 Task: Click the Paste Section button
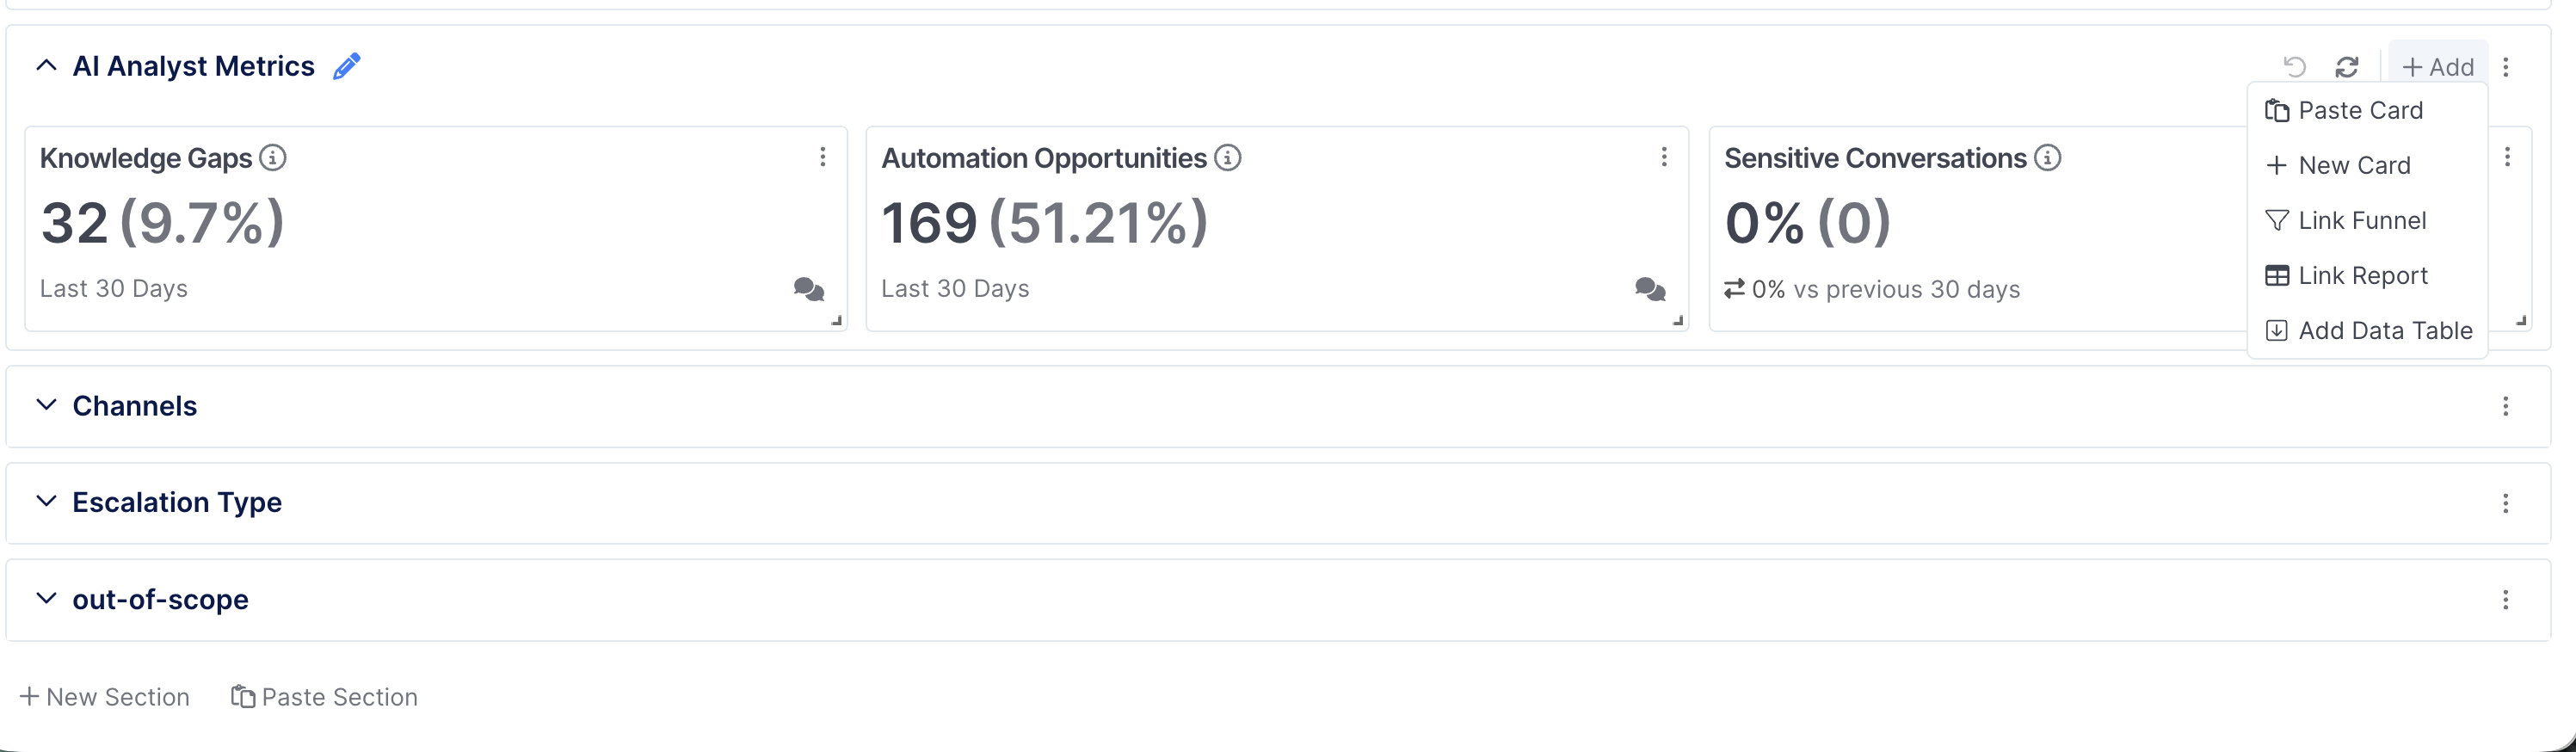tap(324, 697)
